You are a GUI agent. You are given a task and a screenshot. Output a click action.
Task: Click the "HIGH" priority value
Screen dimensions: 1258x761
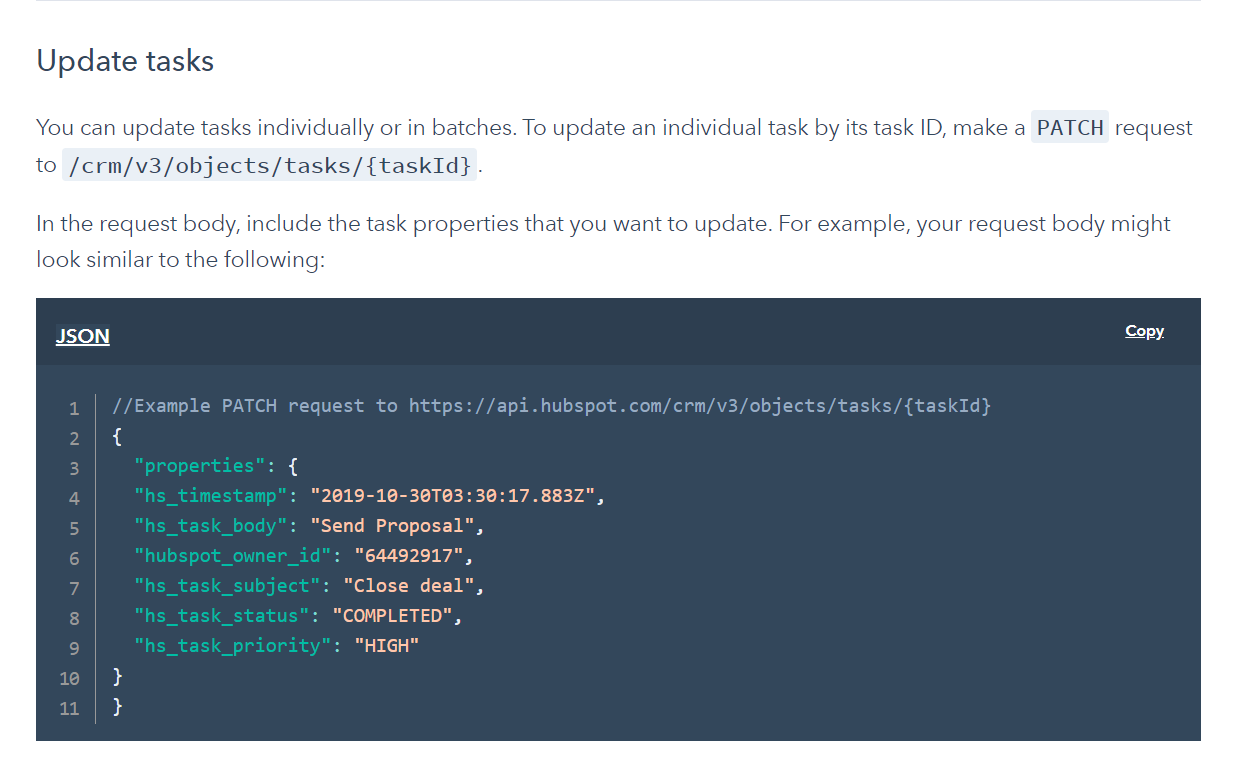387,646
